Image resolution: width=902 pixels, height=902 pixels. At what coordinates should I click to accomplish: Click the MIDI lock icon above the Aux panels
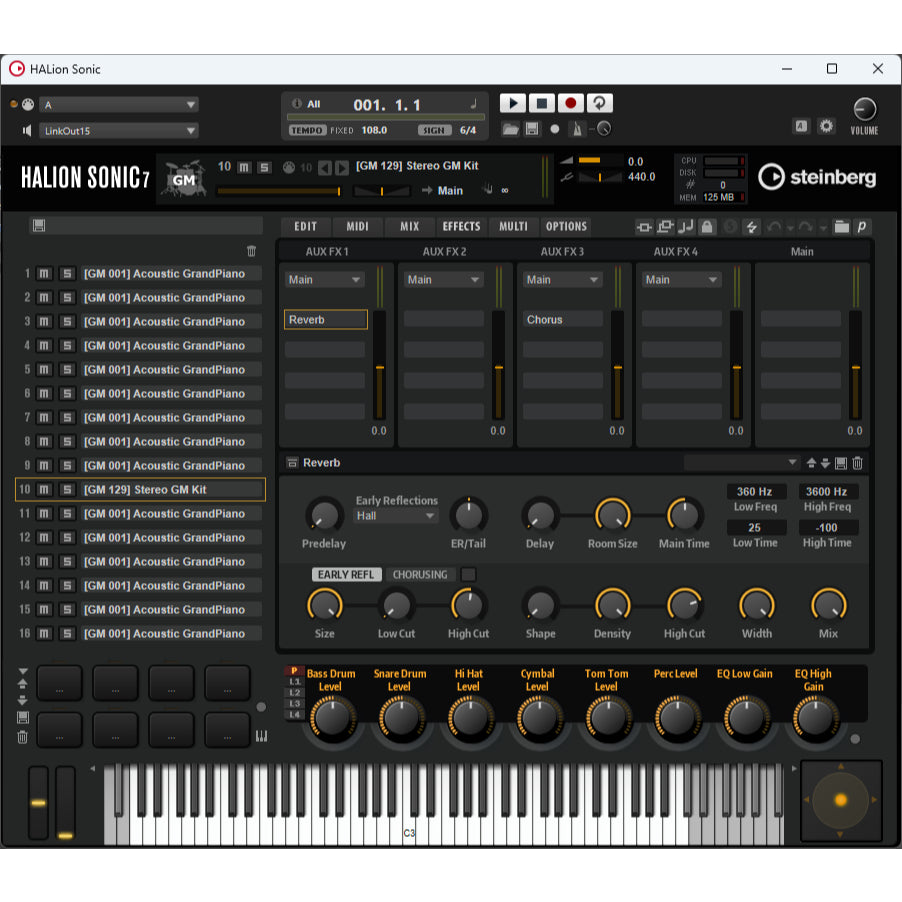tap(706, 227)
